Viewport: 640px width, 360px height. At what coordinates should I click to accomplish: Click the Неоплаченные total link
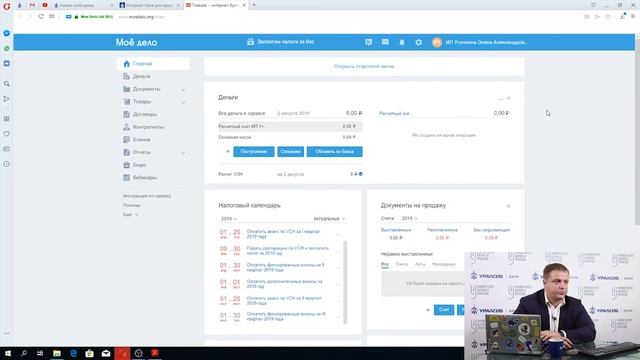pyautogui.click(x=442, y=230)
